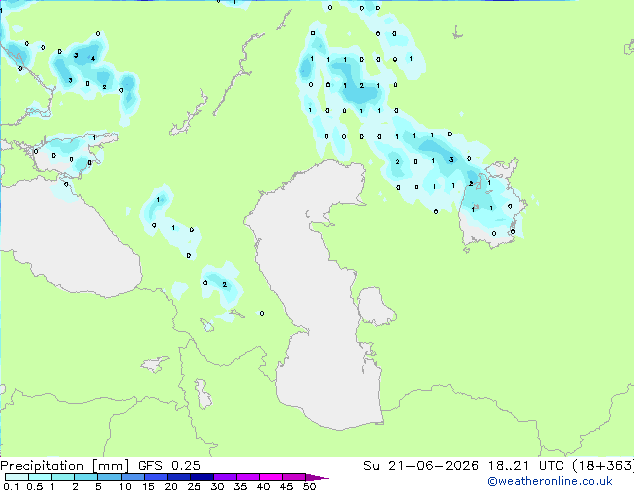Click the 0.1 label on the scale
Image resolution: width=634 pixels, height=490 pixels.
click(11, 486)
